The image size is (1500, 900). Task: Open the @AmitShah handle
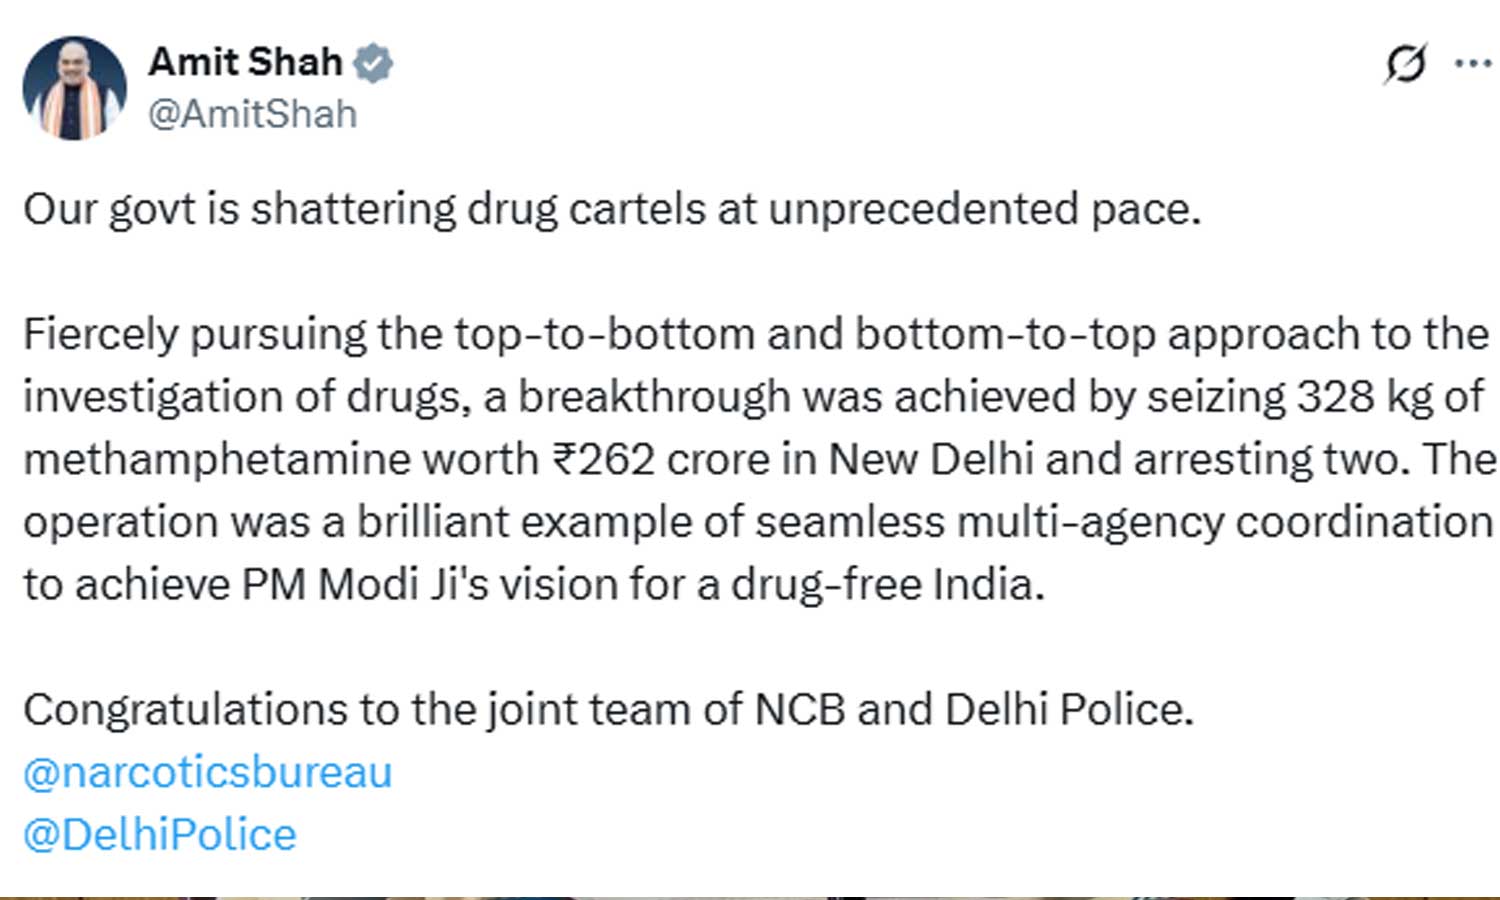tap(252, 114)
